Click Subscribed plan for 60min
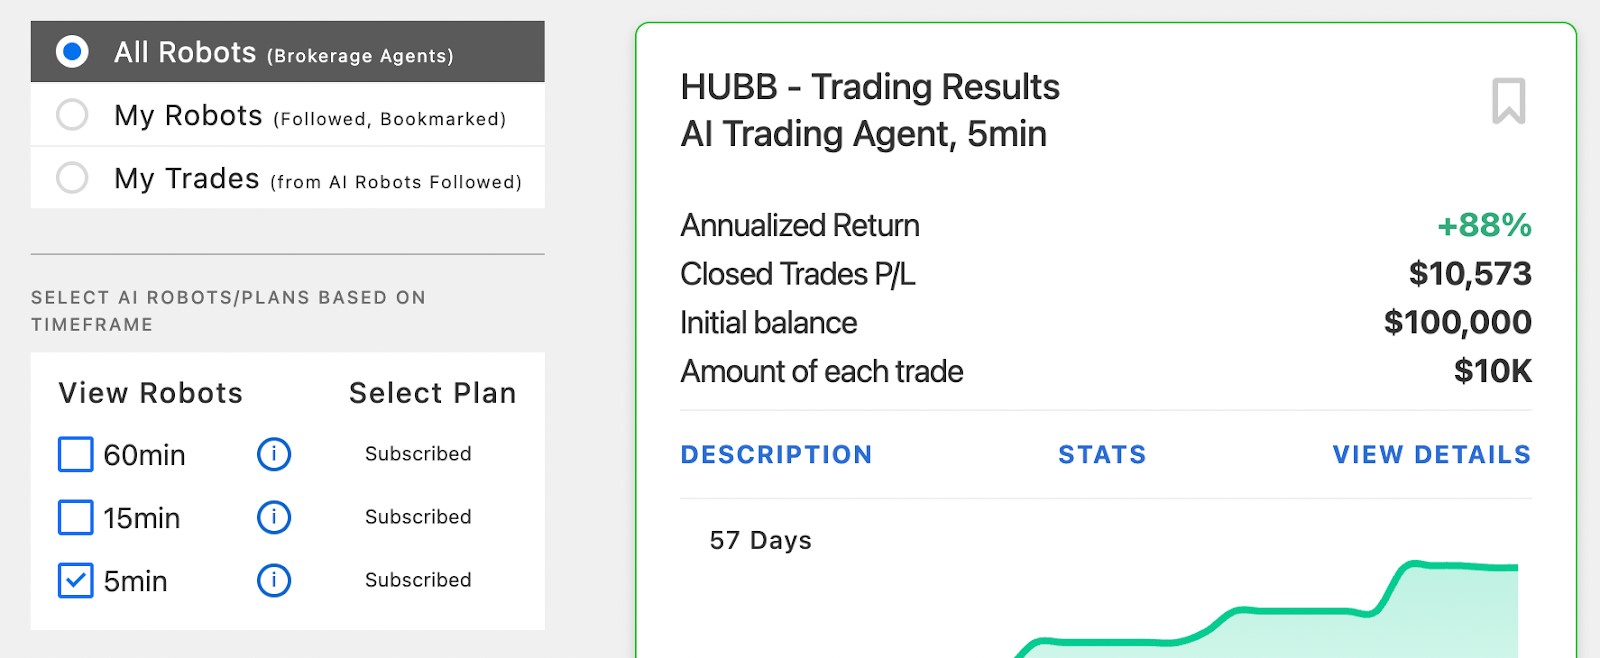The image size is (1600, 658). (x=418, y=454)
